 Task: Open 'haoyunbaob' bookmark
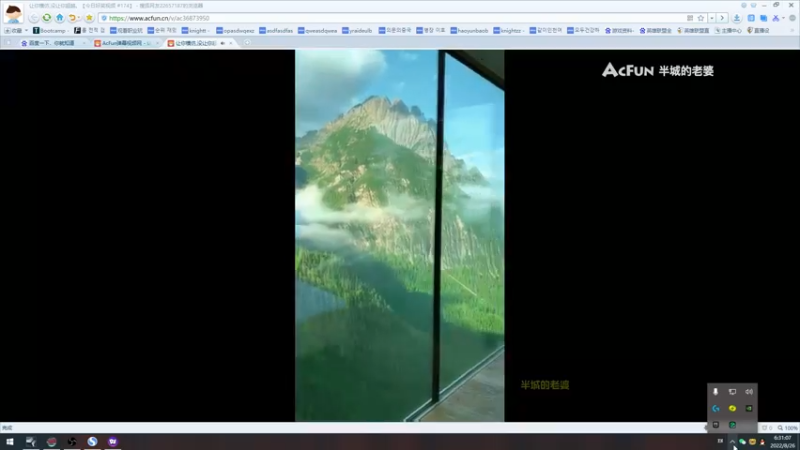(469, 31)
